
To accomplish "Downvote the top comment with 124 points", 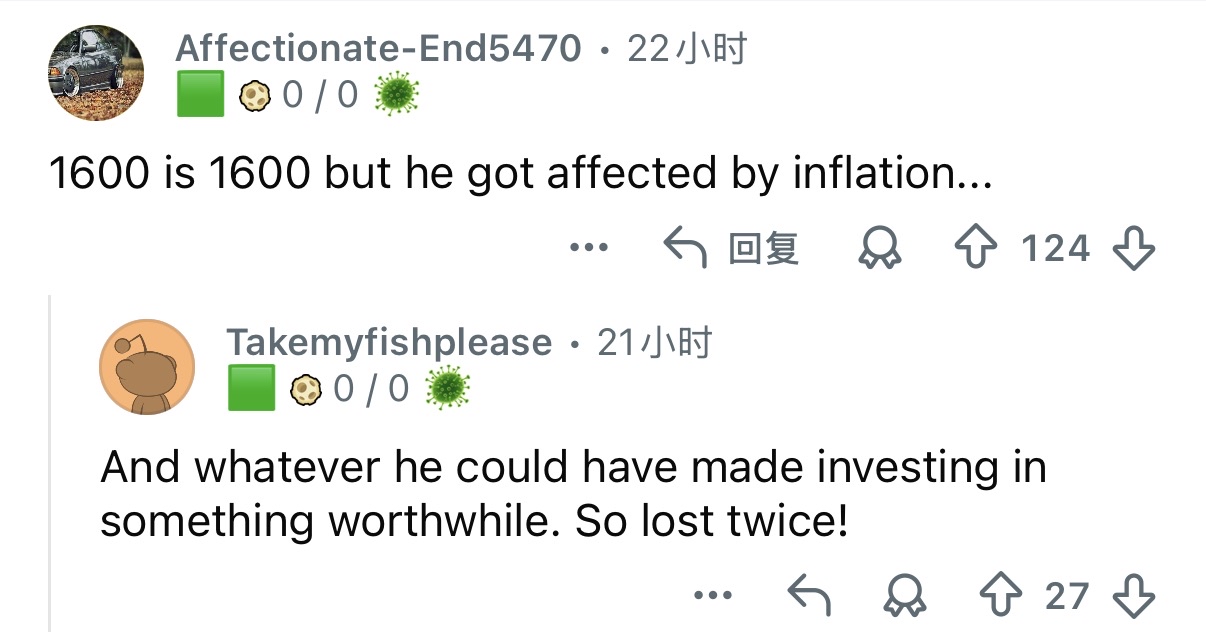I will point(1134,247).
